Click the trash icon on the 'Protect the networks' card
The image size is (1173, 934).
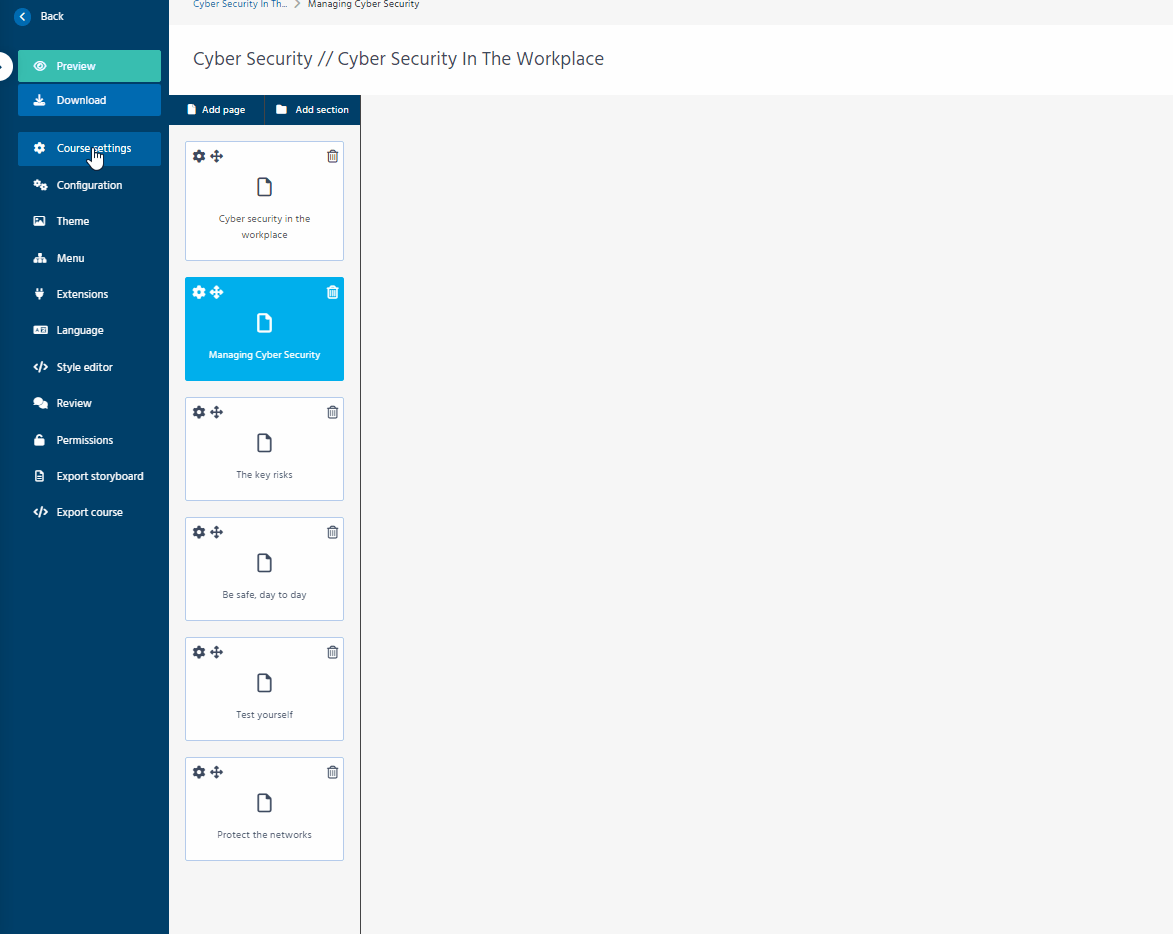[332, 772]
